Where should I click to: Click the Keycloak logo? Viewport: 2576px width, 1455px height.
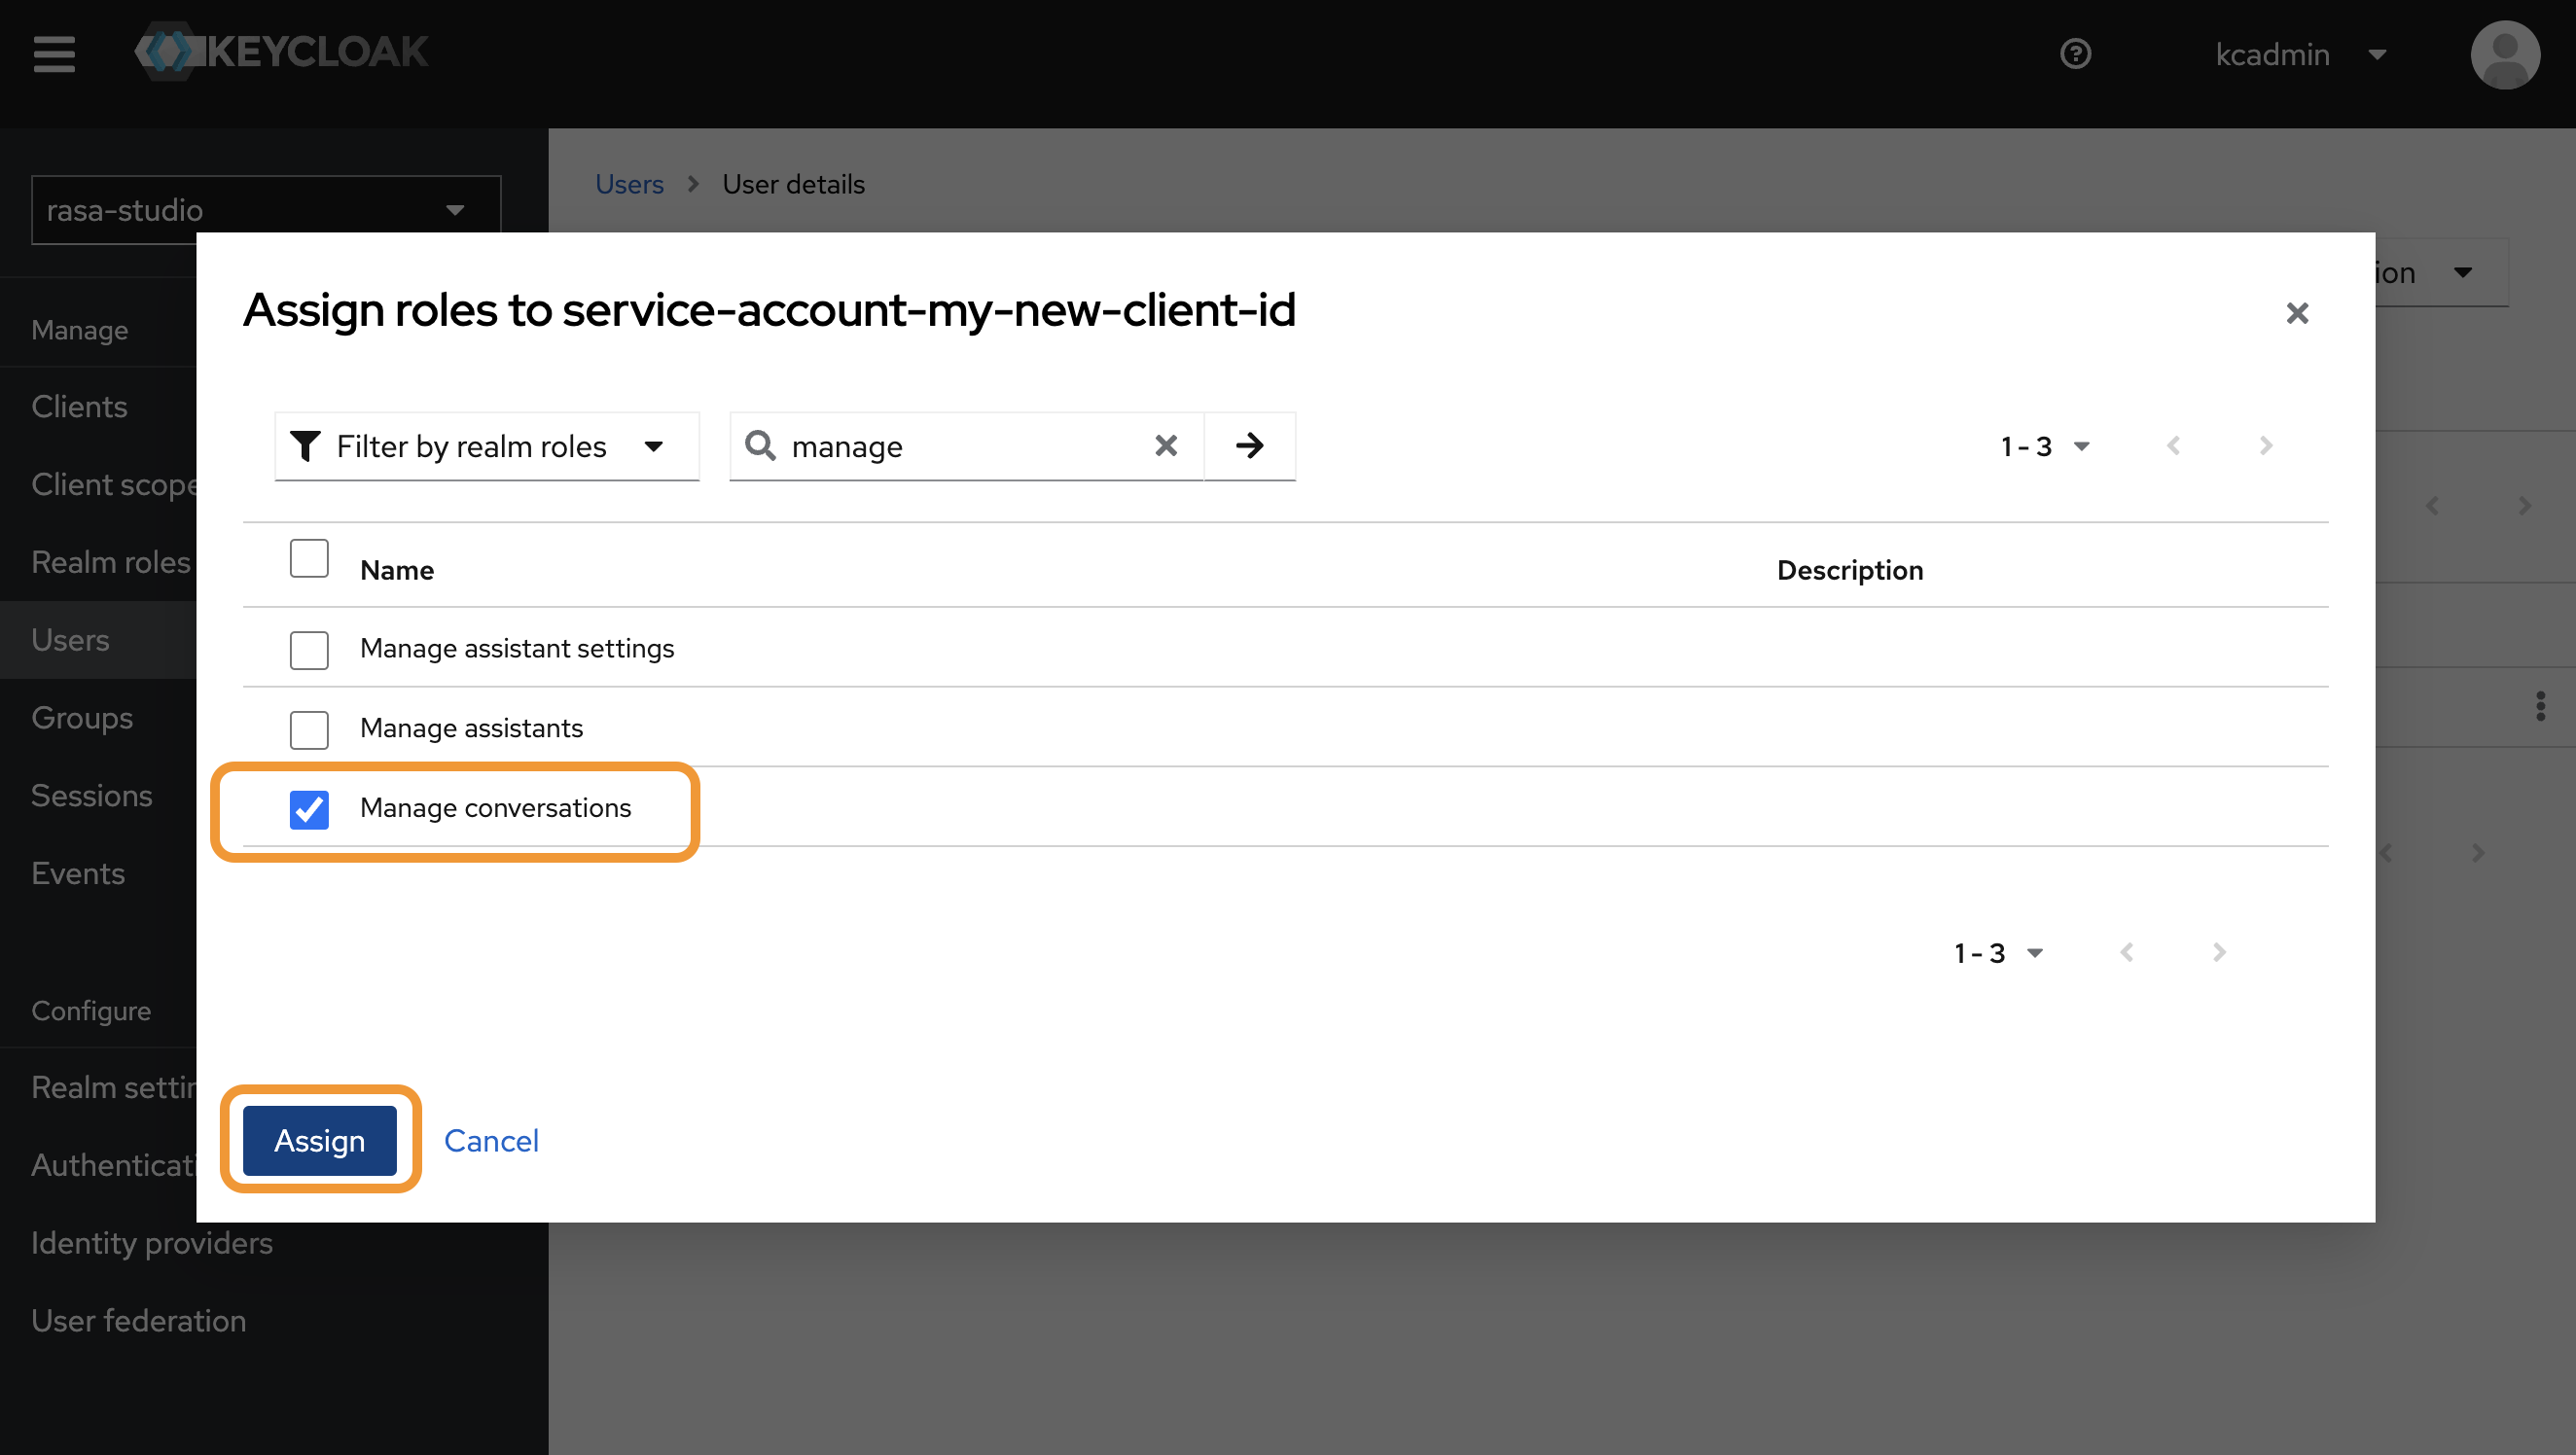[x=282, y=52]
